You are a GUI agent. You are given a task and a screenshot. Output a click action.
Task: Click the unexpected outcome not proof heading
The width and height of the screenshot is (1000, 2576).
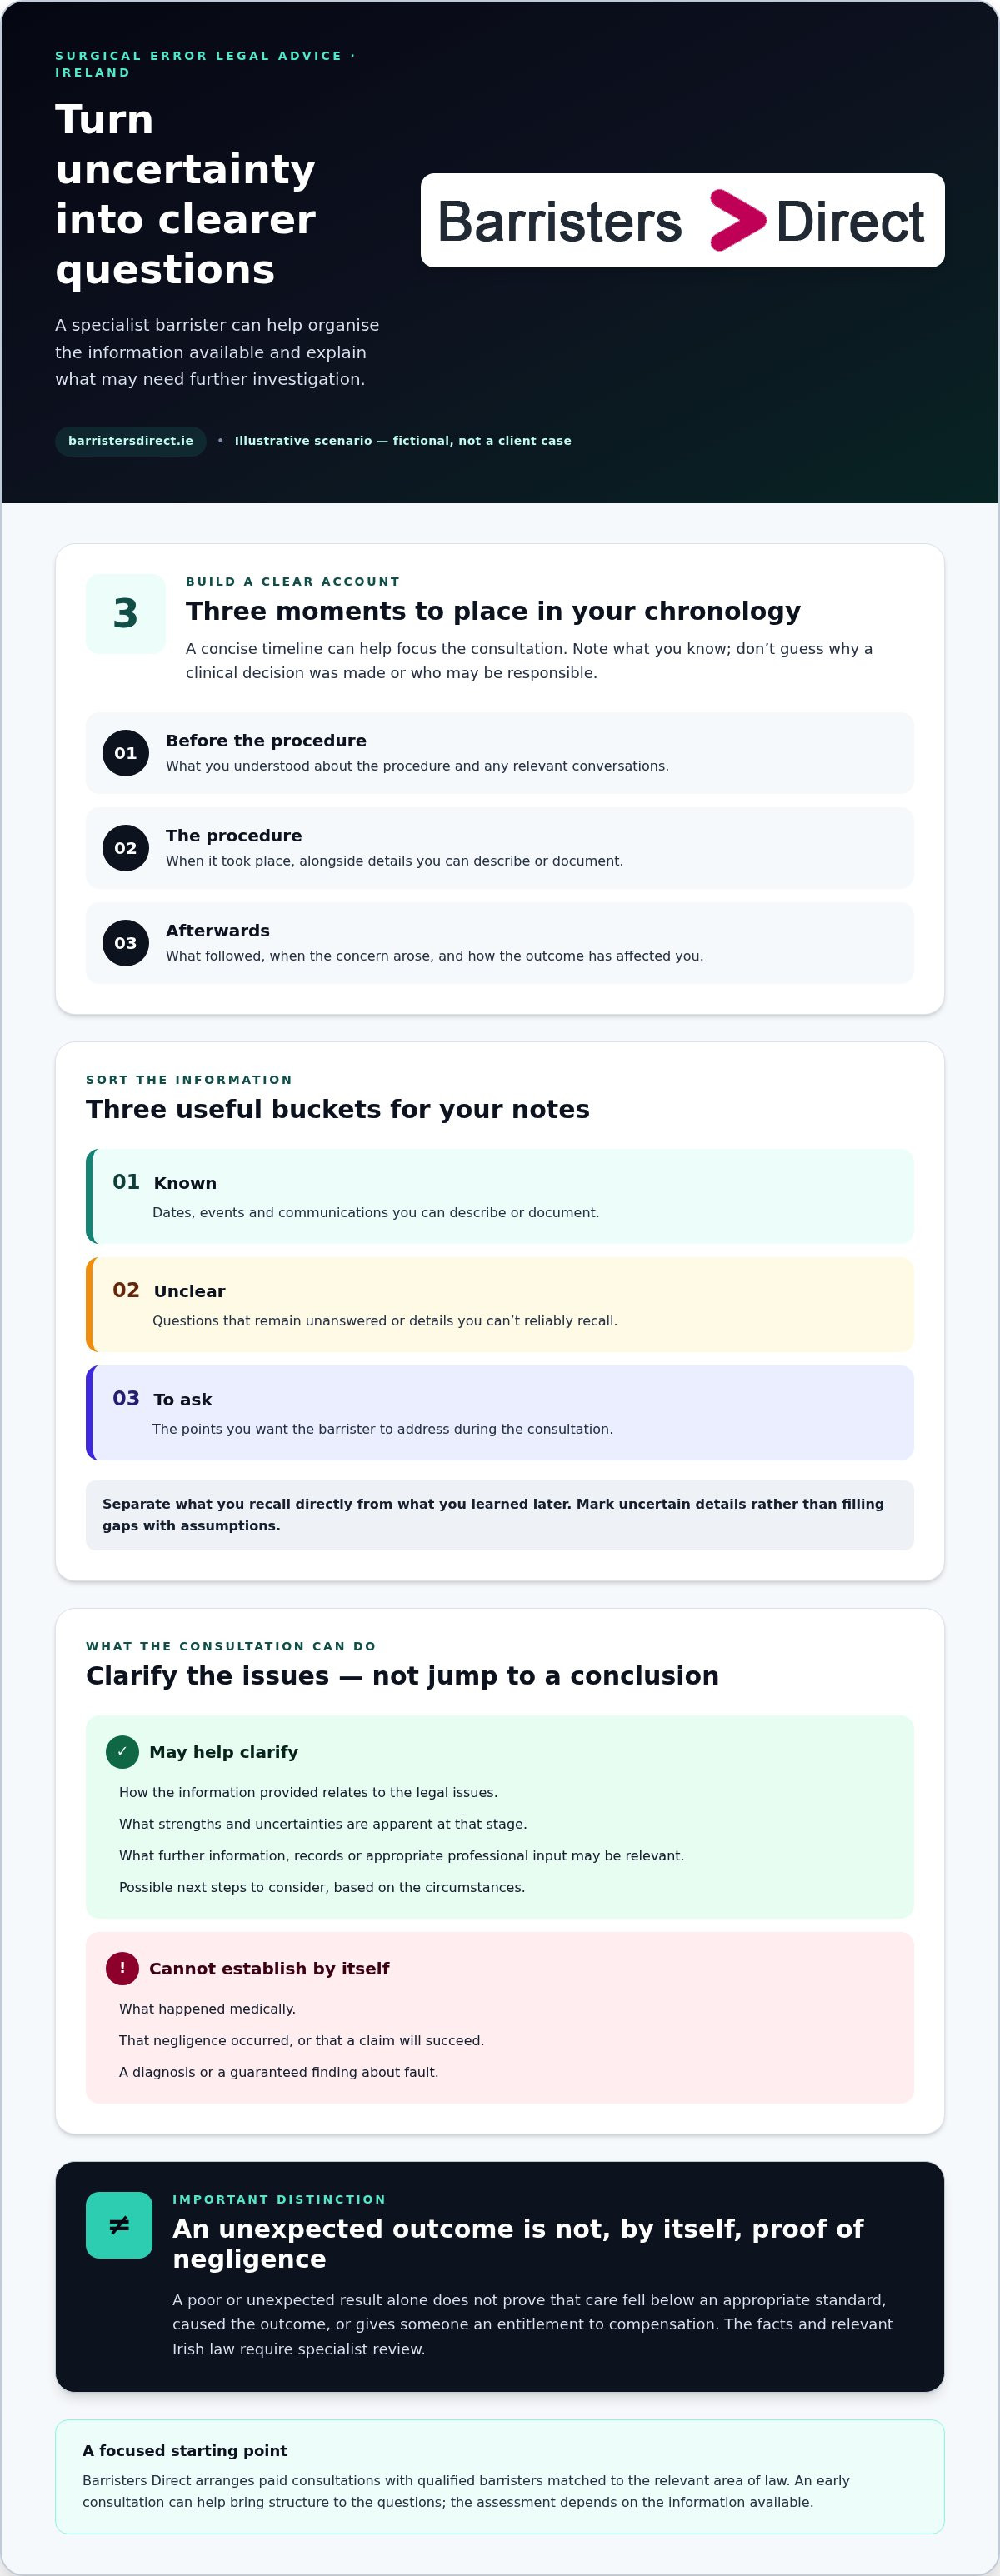coord(518,2243)
